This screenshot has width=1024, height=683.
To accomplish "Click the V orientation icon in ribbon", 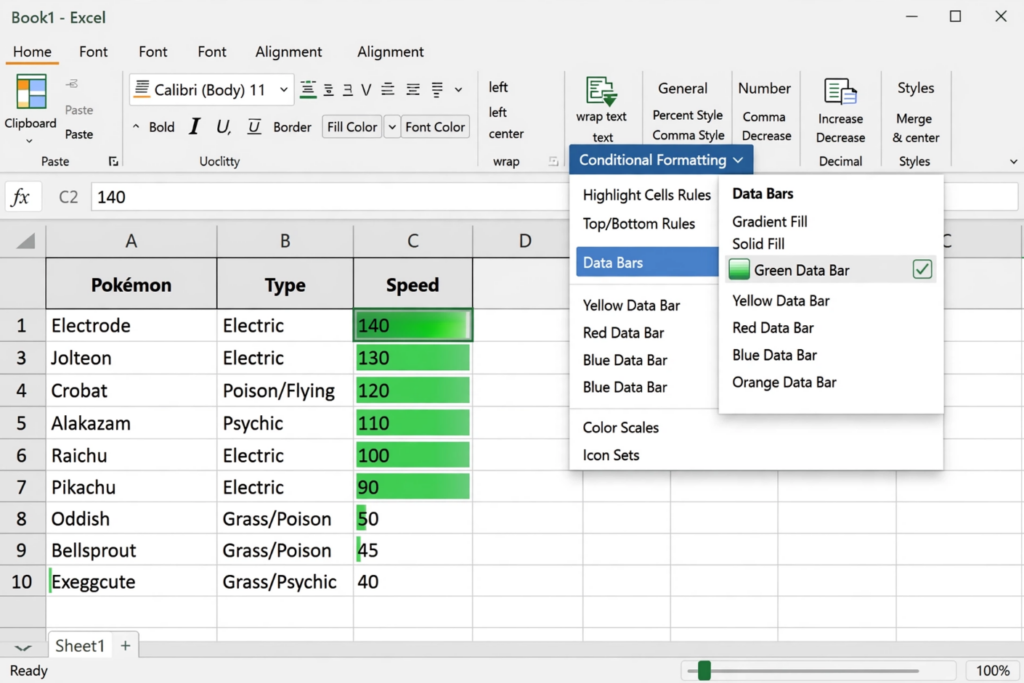I will (x=366, y=89).
